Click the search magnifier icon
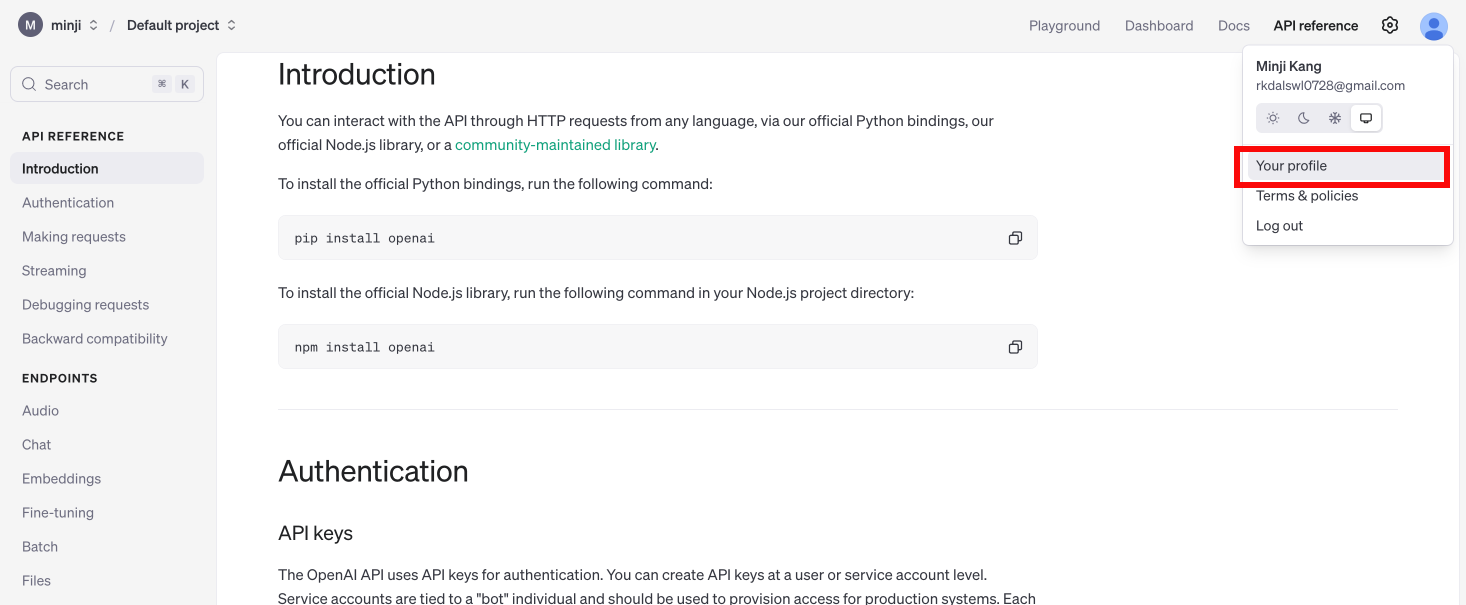Image resolution: width=1466 pixels, height=605 pixels. point(29,85)
